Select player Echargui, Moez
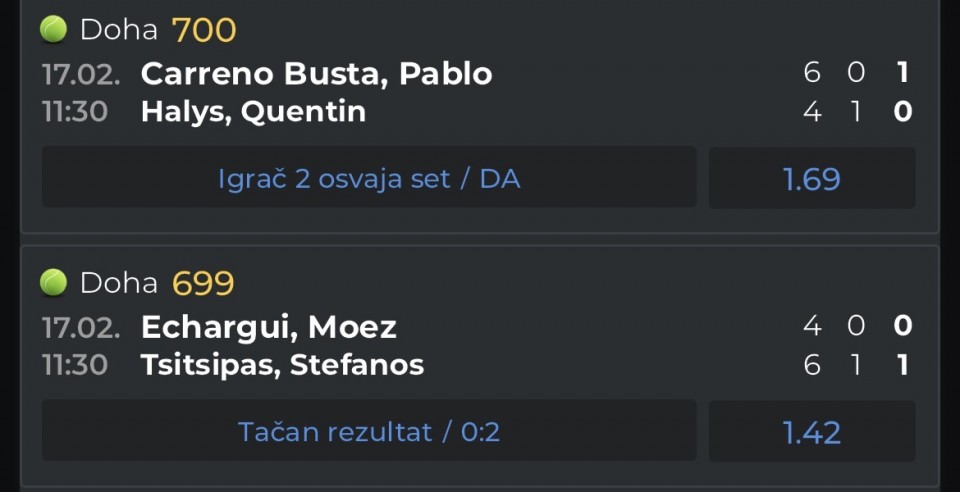Viewport: 960px width, 492px height. (268, 326)
